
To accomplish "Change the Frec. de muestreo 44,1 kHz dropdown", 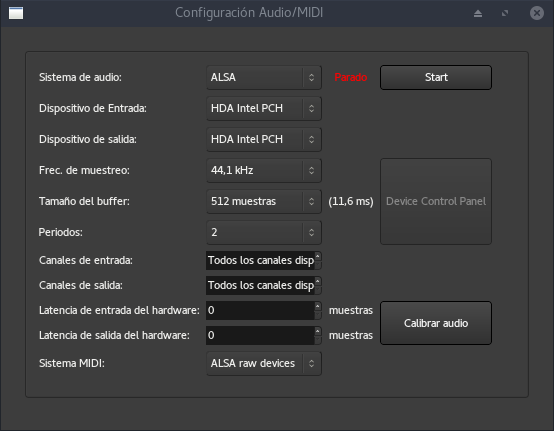I will [x=264, y=171].
